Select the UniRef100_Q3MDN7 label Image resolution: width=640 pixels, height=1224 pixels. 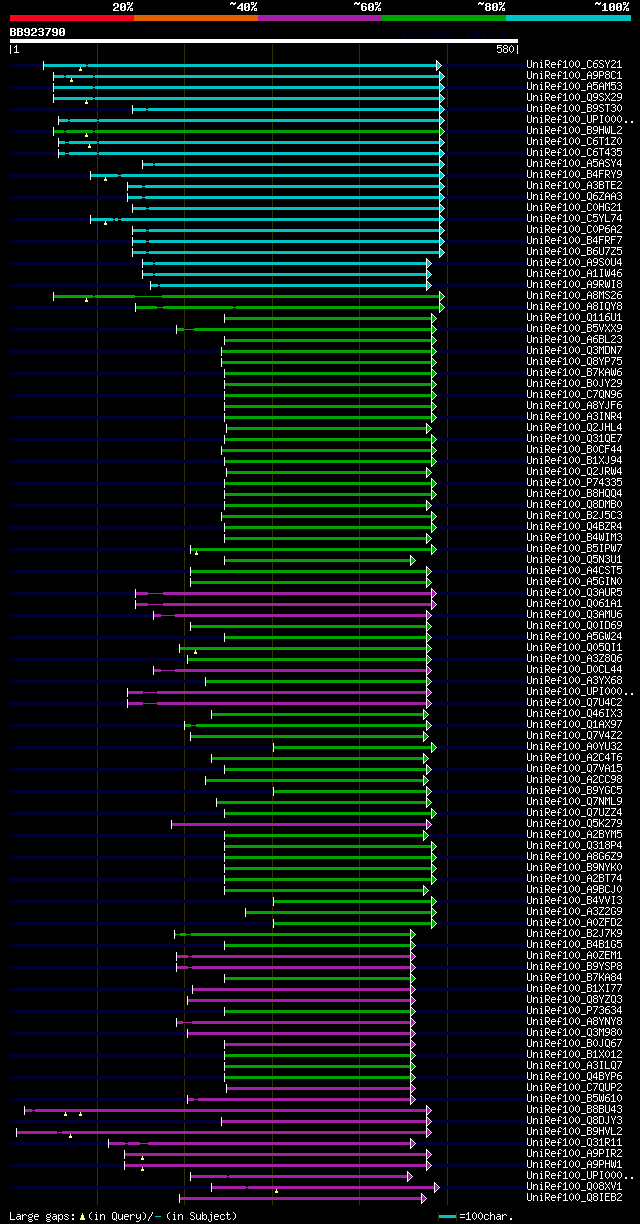[x=574, y=350]
